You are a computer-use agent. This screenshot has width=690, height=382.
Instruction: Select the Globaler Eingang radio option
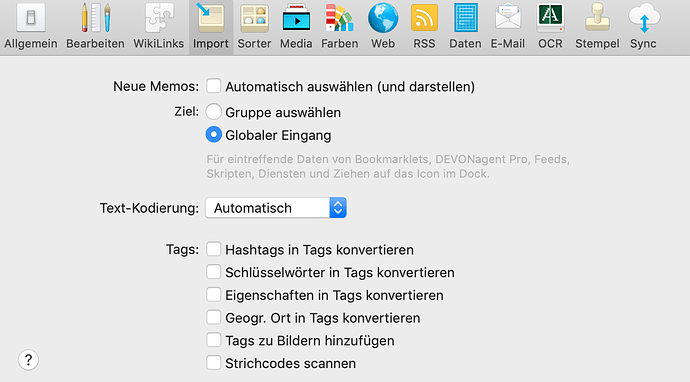(213, 135)
